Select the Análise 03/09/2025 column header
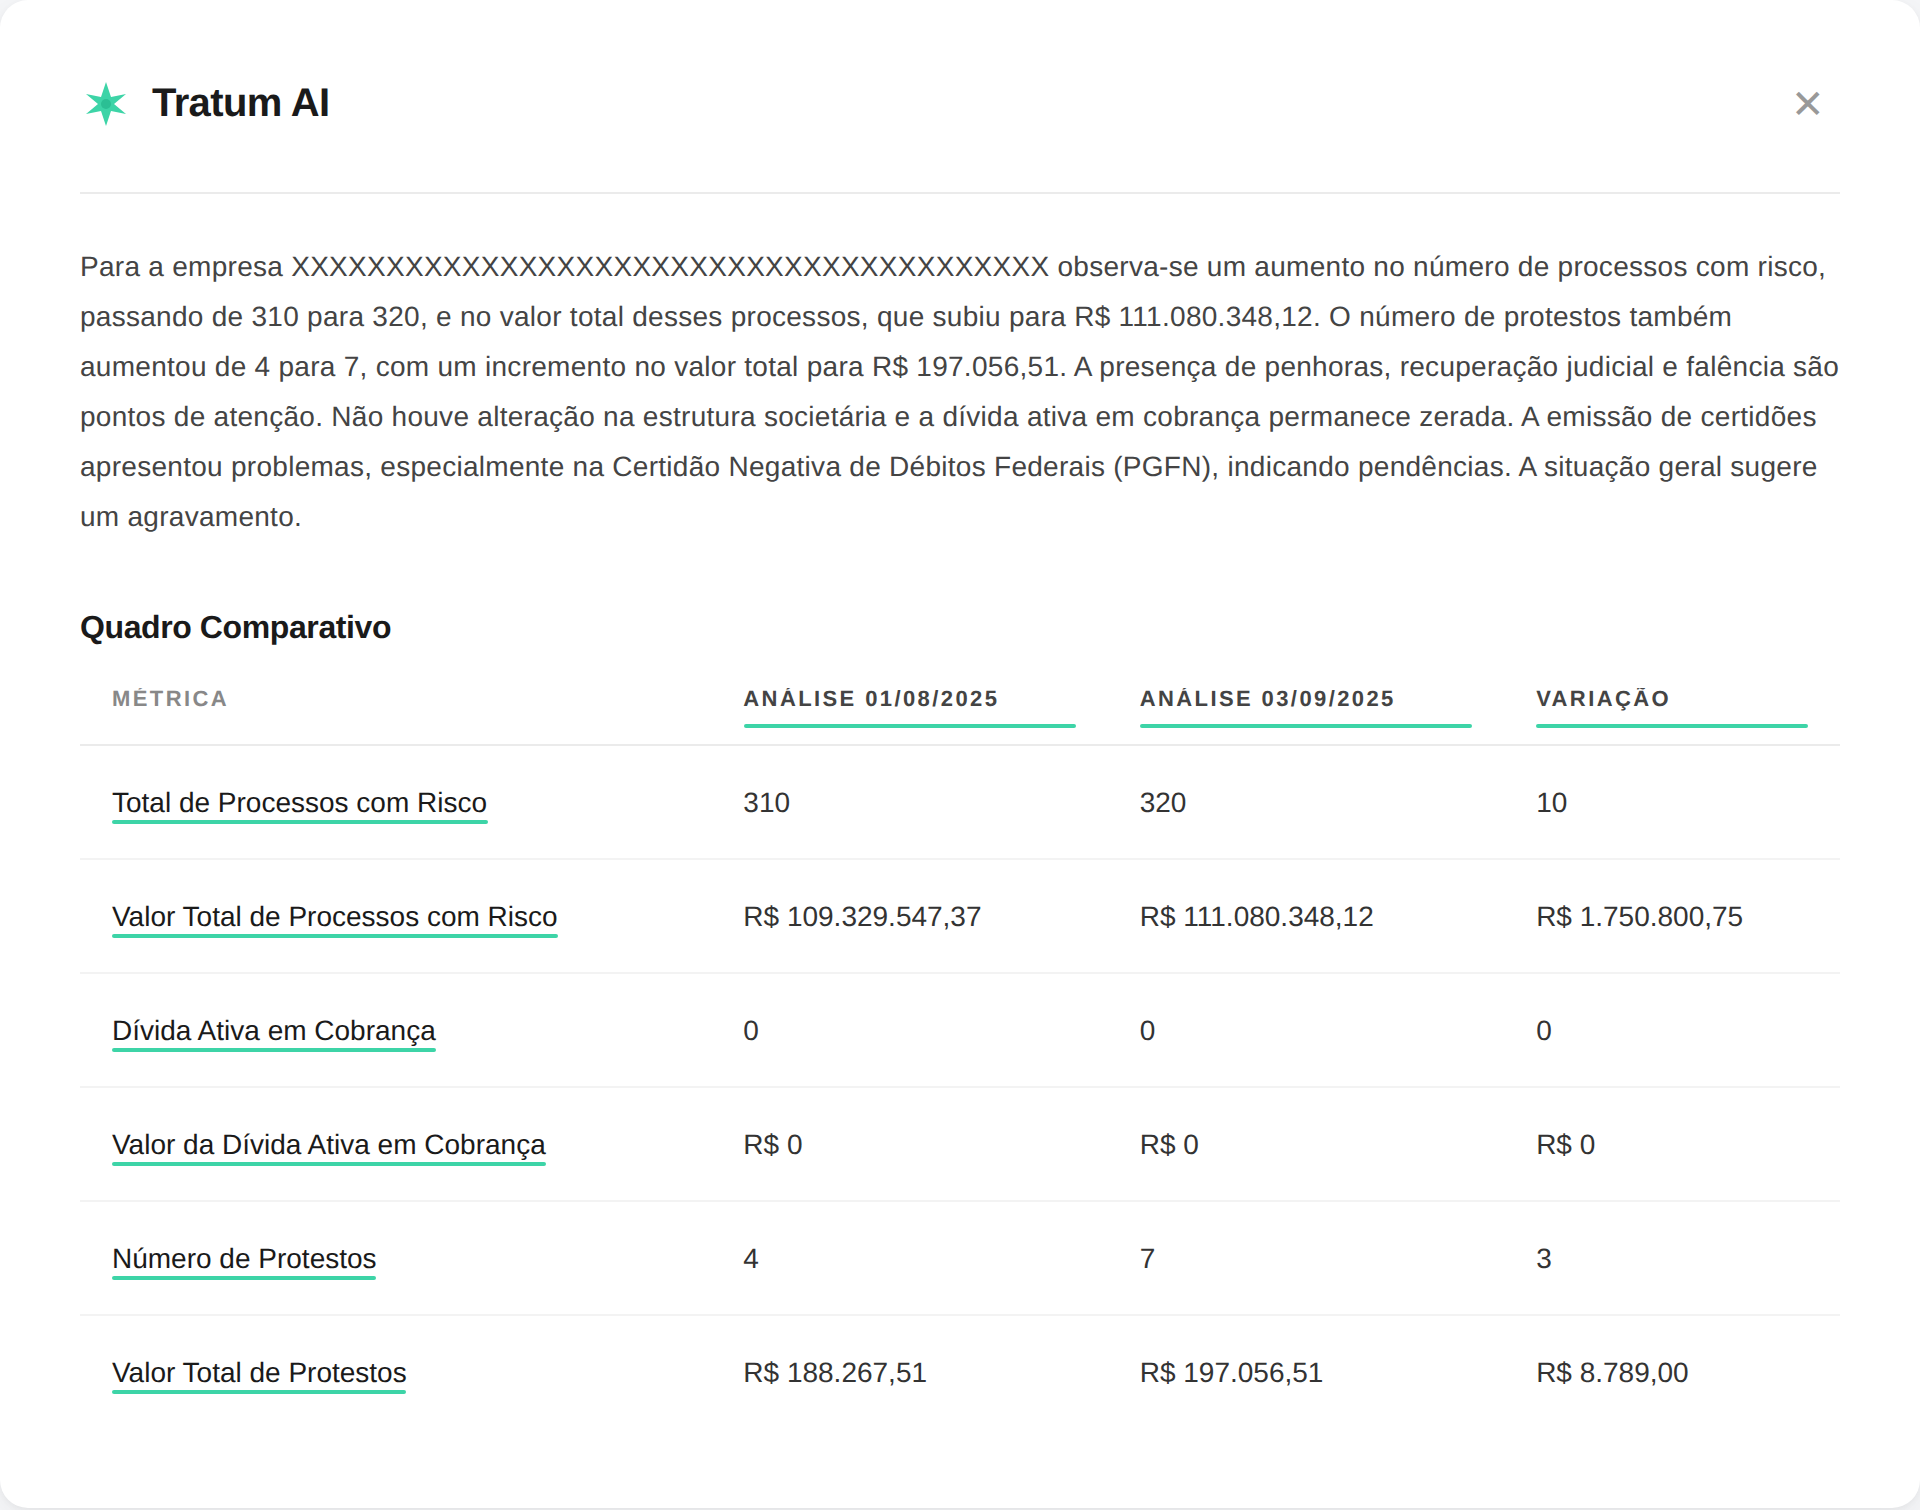The height and width of the screenshot is (1510, 1920). [1266, 699]
